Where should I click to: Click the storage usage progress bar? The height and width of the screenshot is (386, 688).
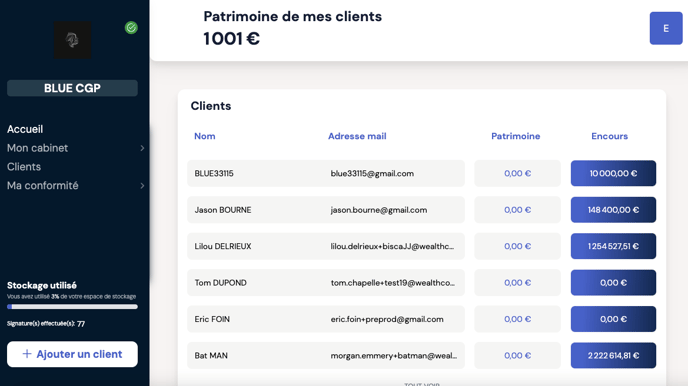[72, 307]
